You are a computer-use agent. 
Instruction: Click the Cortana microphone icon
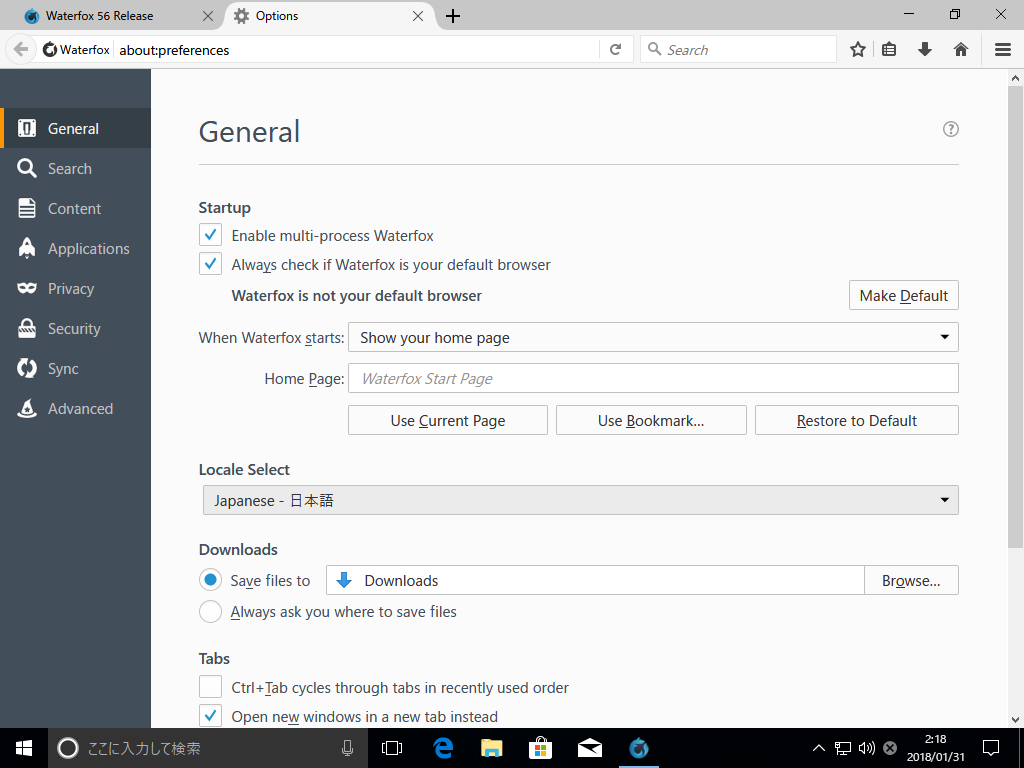click(347, 748)
